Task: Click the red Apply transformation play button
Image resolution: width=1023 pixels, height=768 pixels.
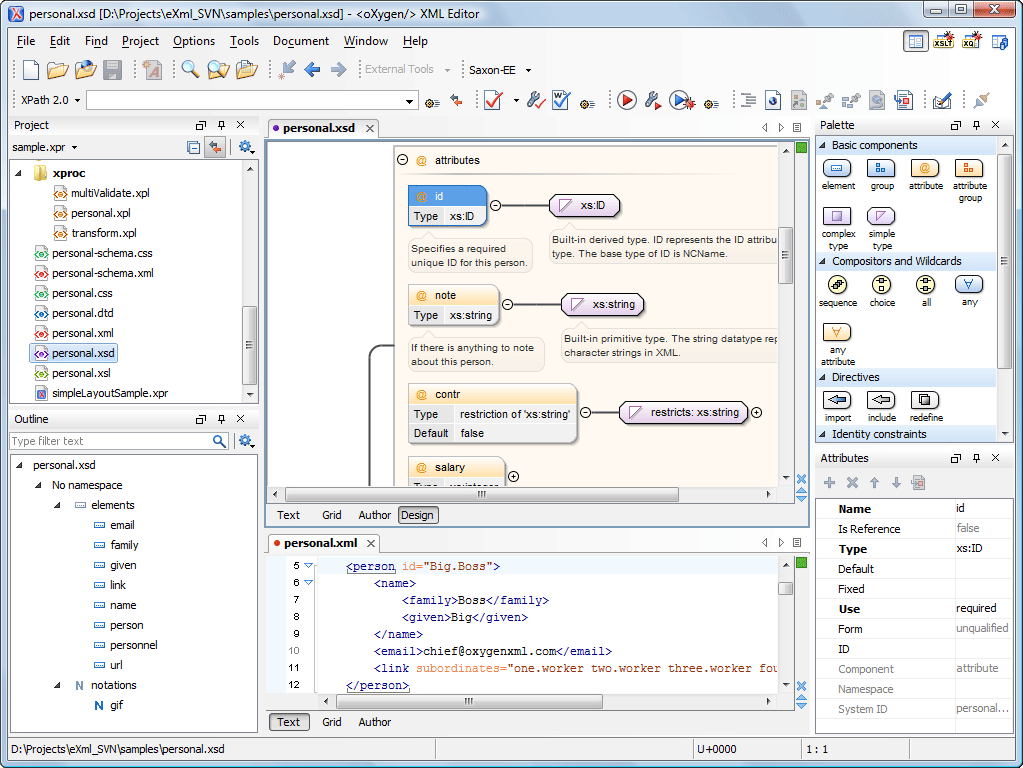Action: click(x=626, y=100)
